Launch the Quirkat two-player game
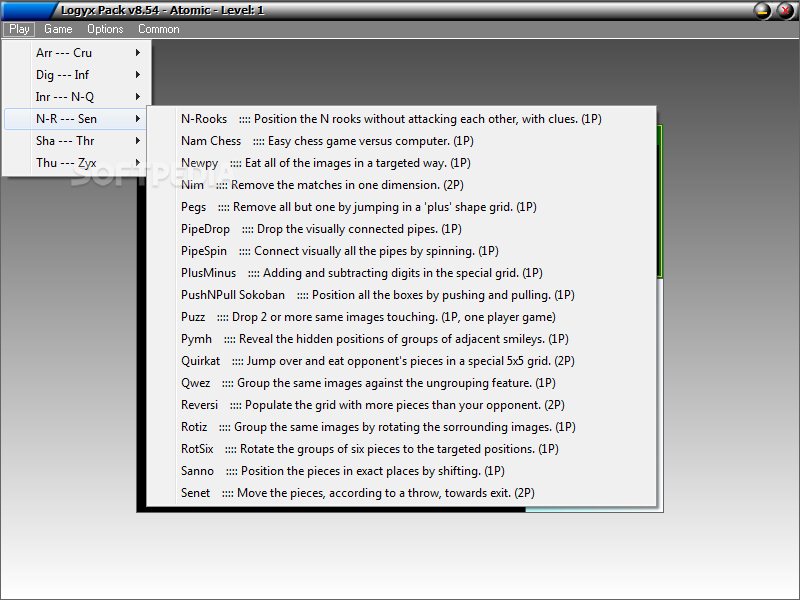Viewport: 800px width, 600px height. 401,360
